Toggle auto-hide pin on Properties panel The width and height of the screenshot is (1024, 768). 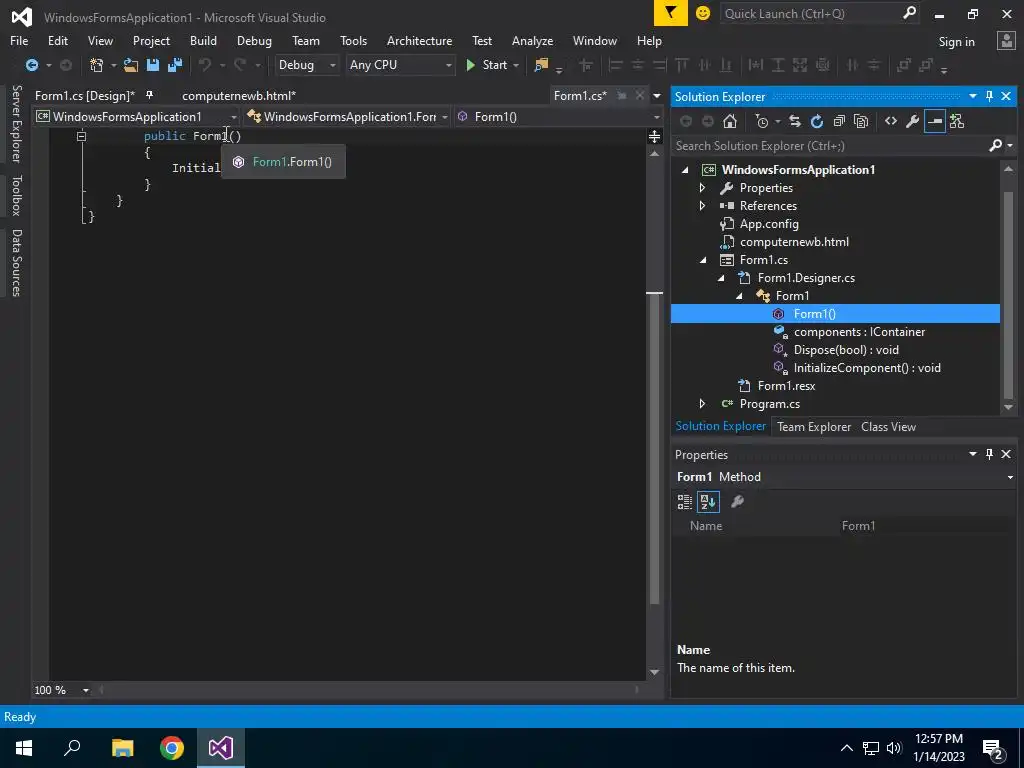[989, 454]
